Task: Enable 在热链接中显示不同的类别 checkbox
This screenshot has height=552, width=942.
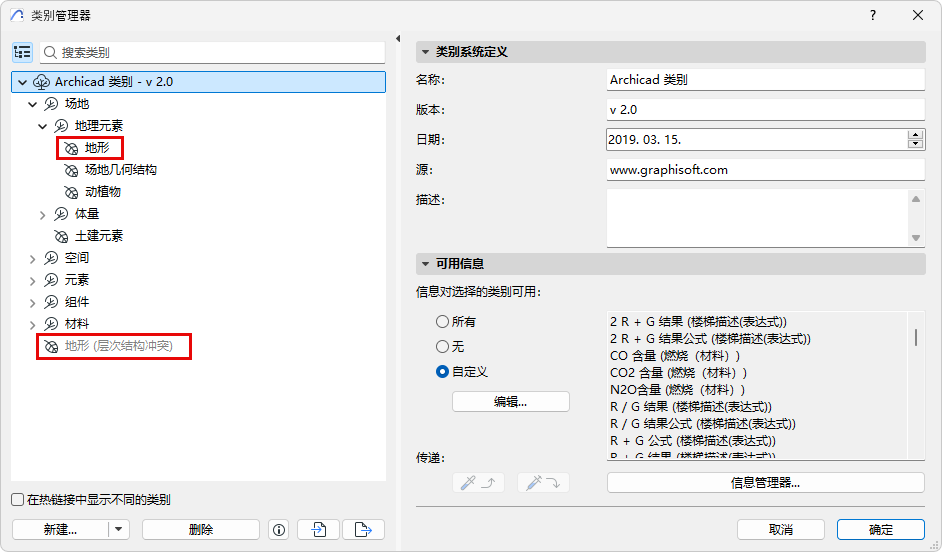Action: pos(18,500)
